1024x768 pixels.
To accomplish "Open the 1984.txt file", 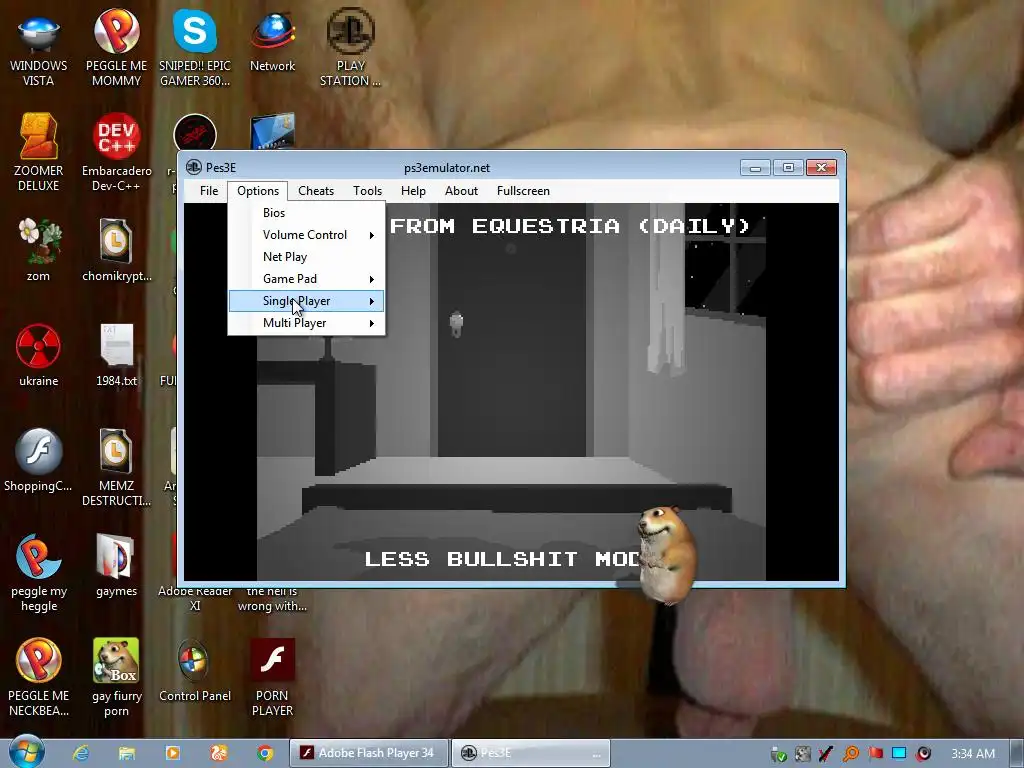I will coord(116,357).
